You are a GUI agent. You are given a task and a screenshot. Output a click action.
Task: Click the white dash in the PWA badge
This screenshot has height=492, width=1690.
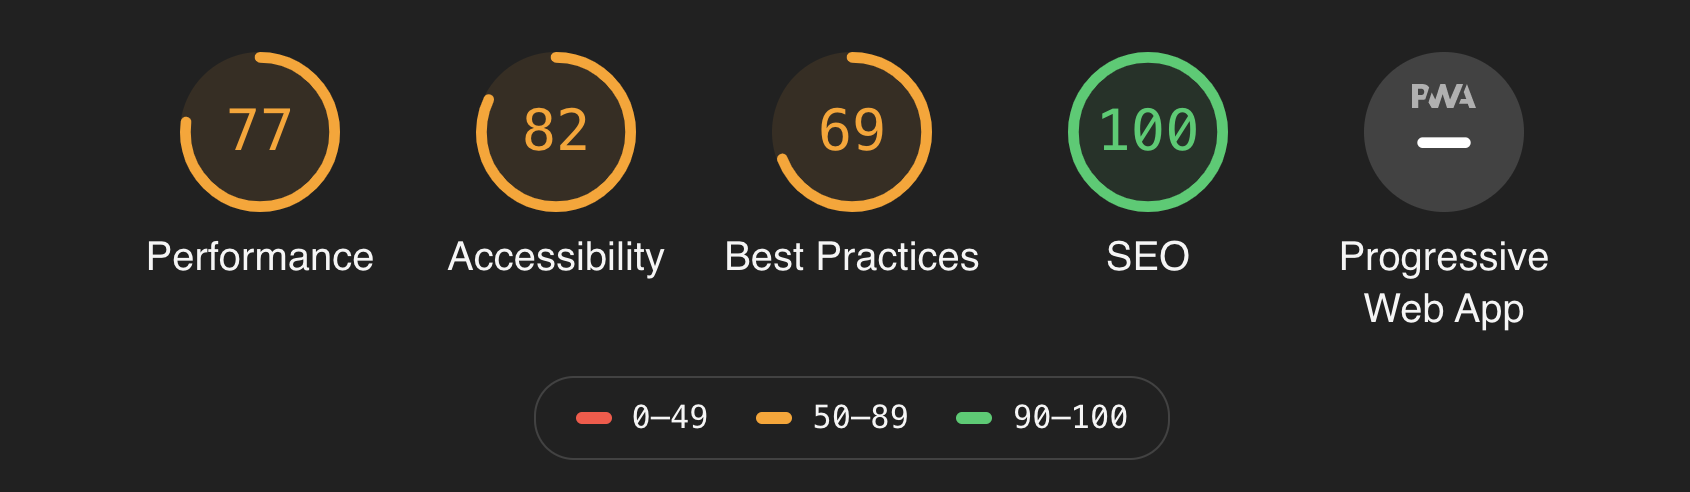[x=1444, y=142]
